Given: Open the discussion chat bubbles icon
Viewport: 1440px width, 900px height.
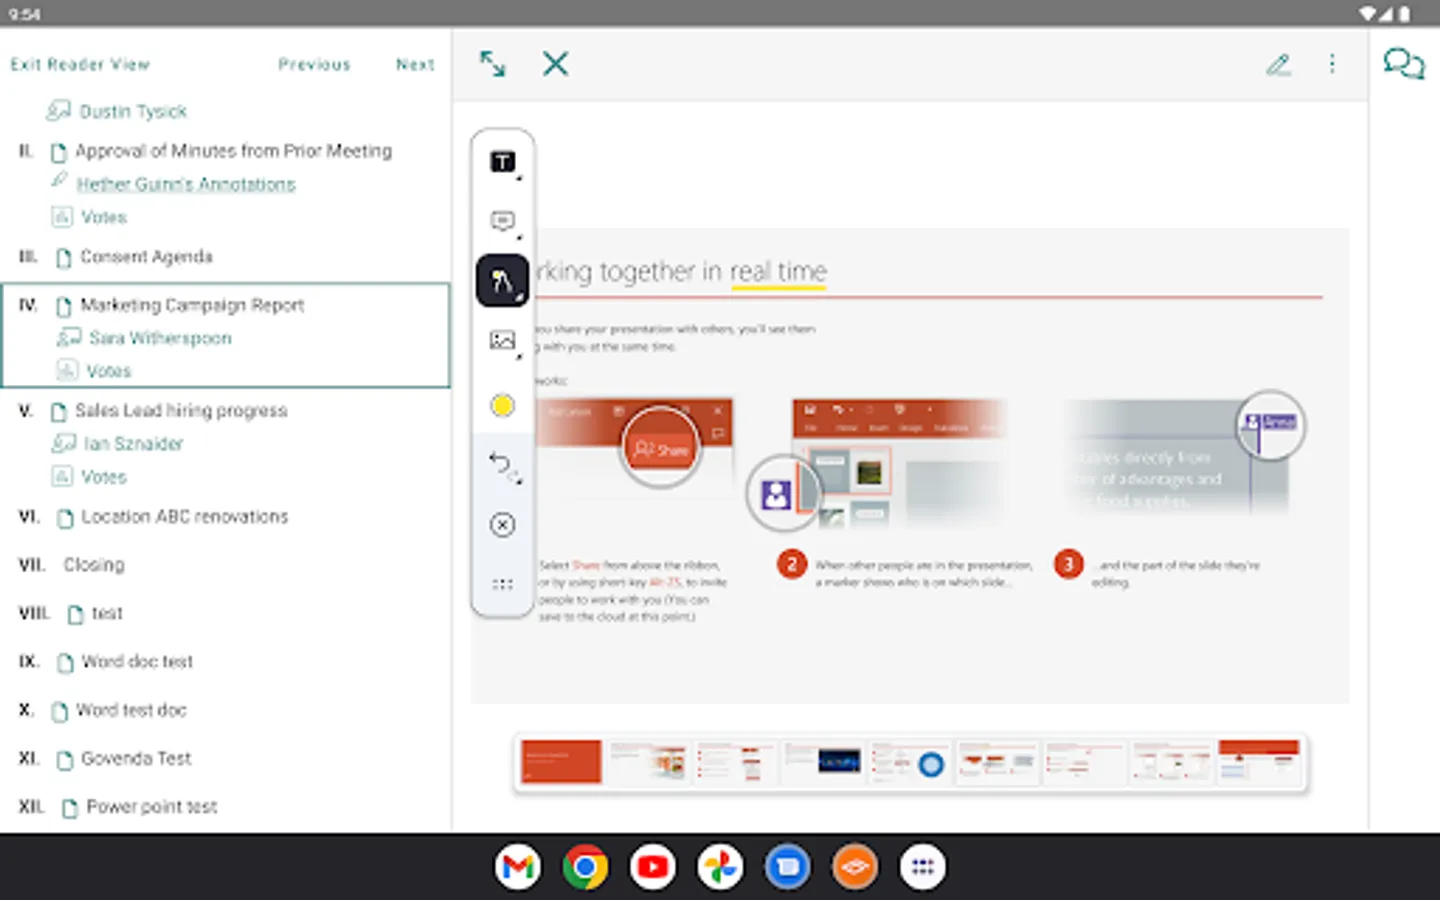Looking at the screenshot, I should [x=1403, y=64].
